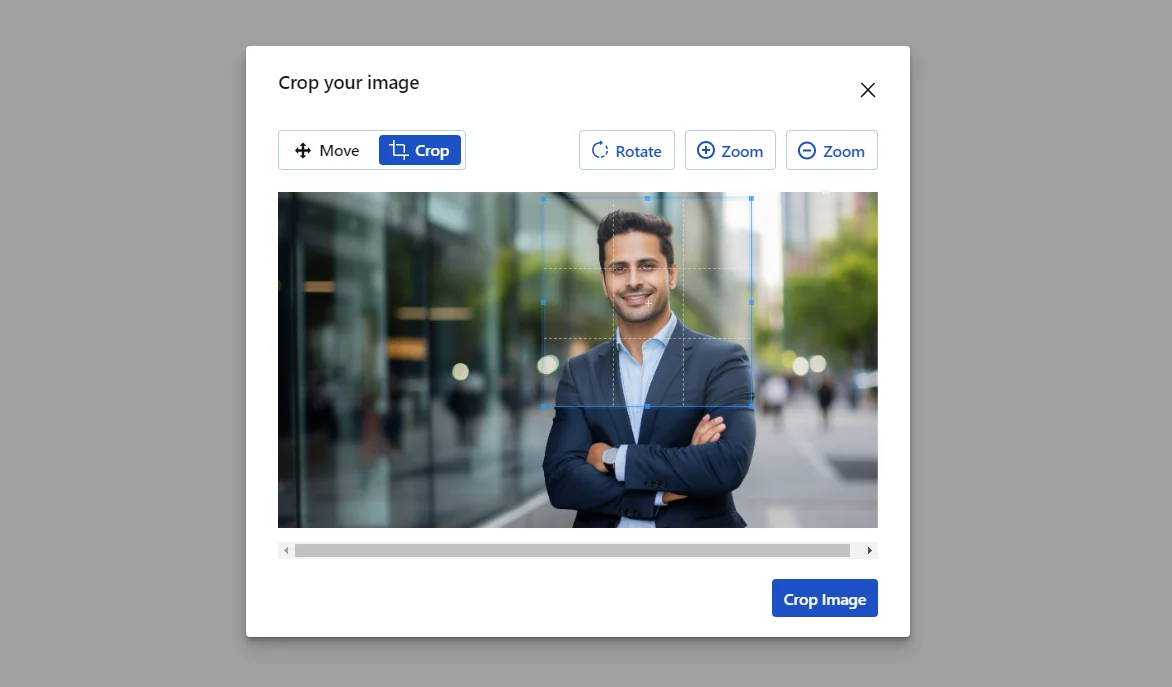Screen dimensions: 1172x687
Task: Click the crop box left edge middle handle
Action: [x=543, y=303]
